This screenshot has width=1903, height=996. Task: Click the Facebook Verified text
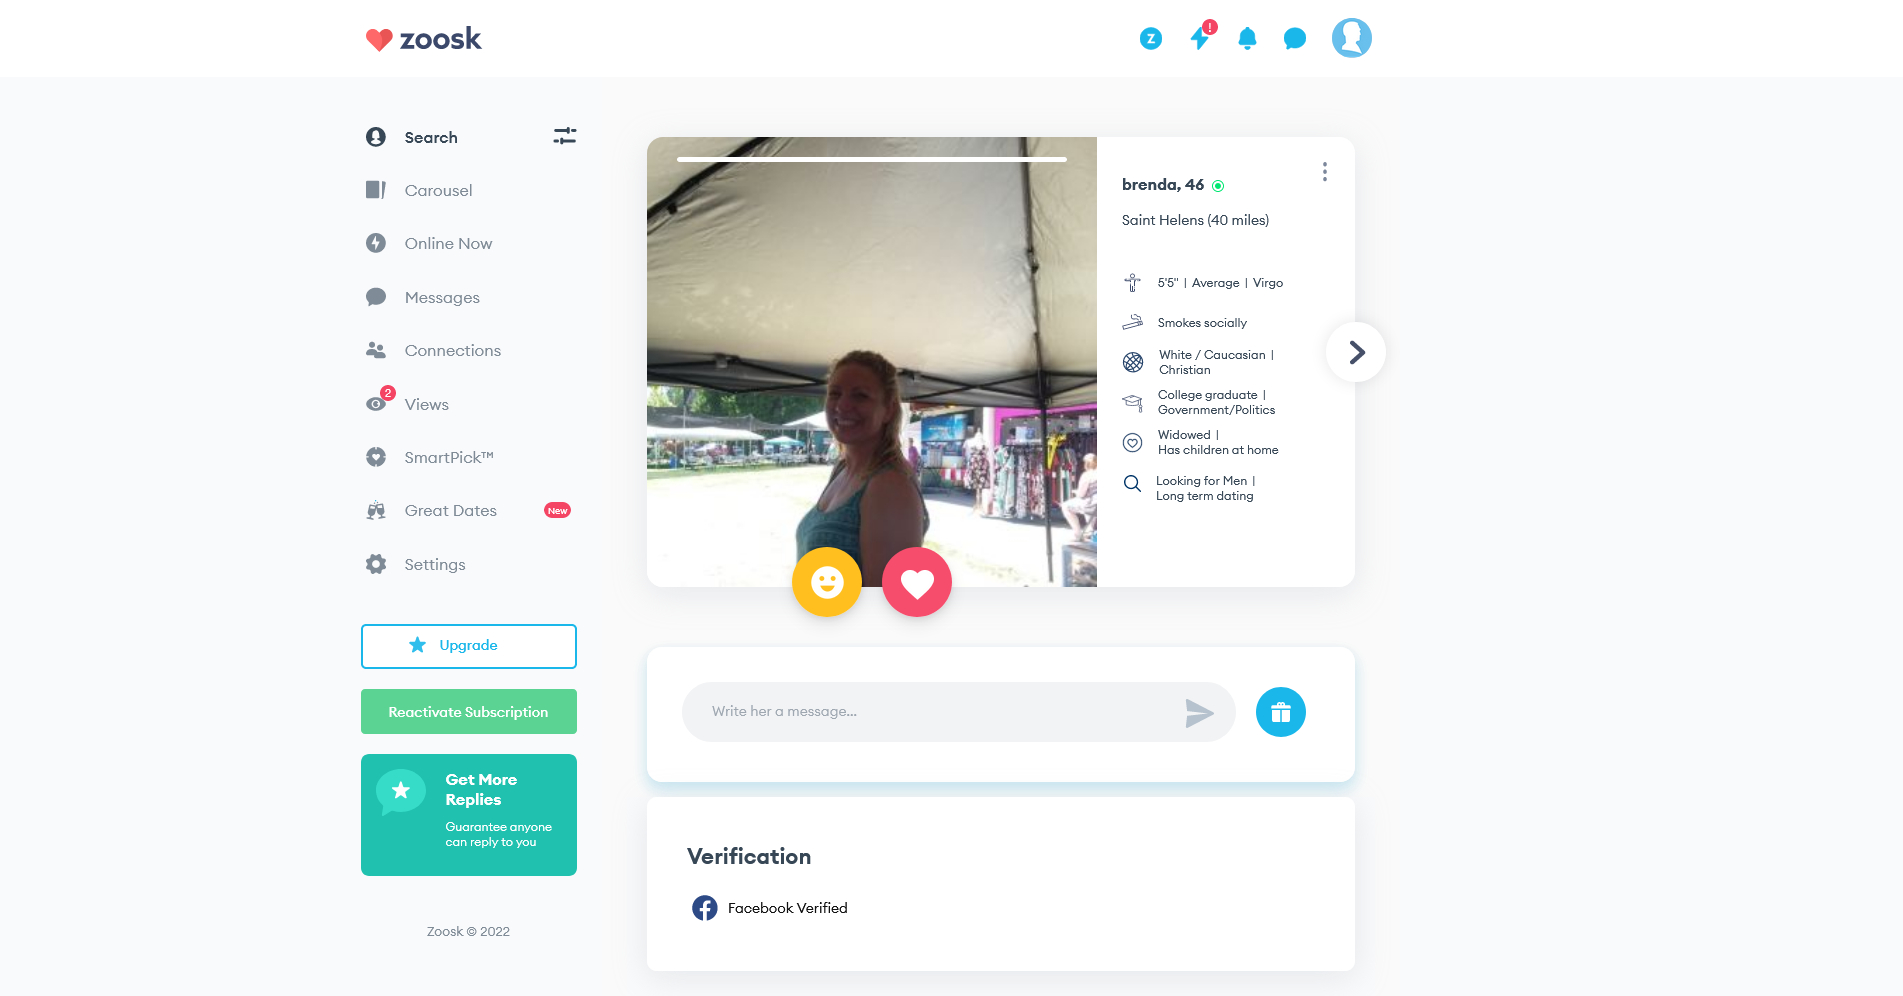[x=787, y=908]
